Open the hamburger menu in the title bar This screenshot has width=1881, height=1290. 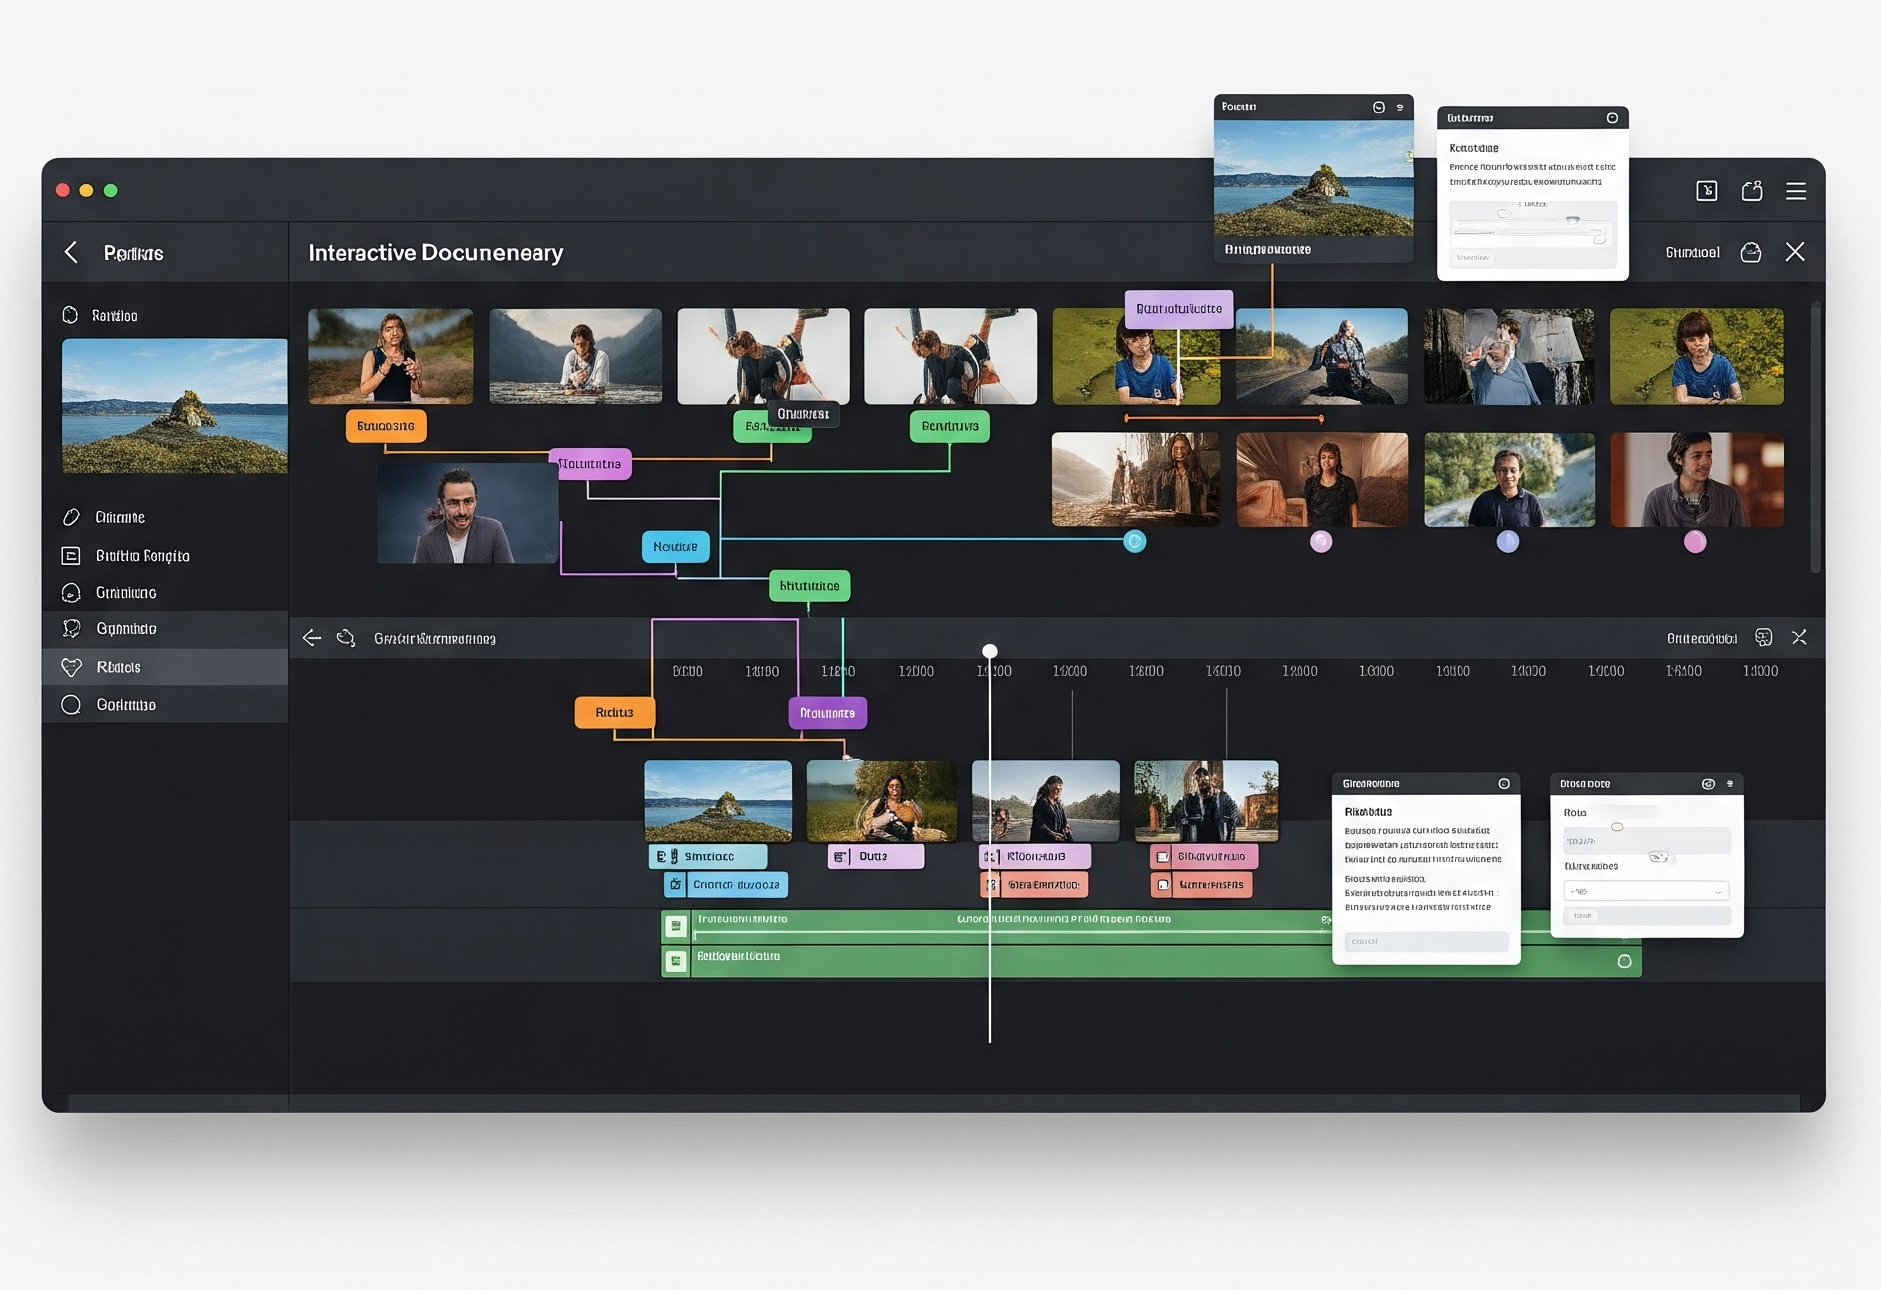point(1796,191)
